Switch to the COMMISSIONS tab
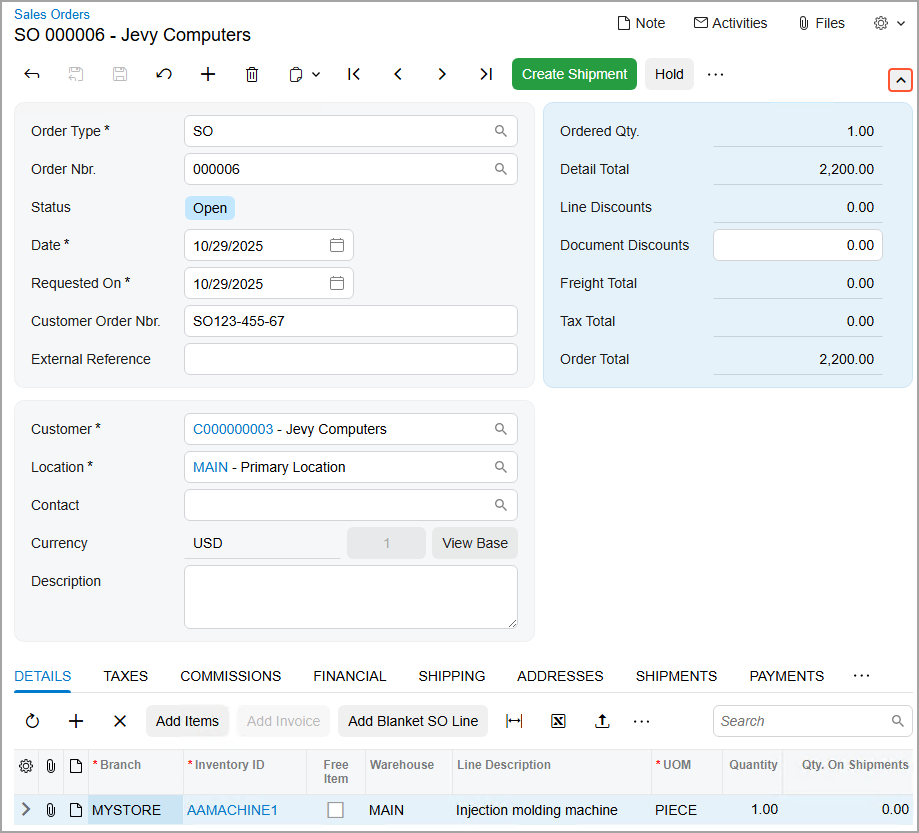The image size is (919, 833). coord(230,676)
